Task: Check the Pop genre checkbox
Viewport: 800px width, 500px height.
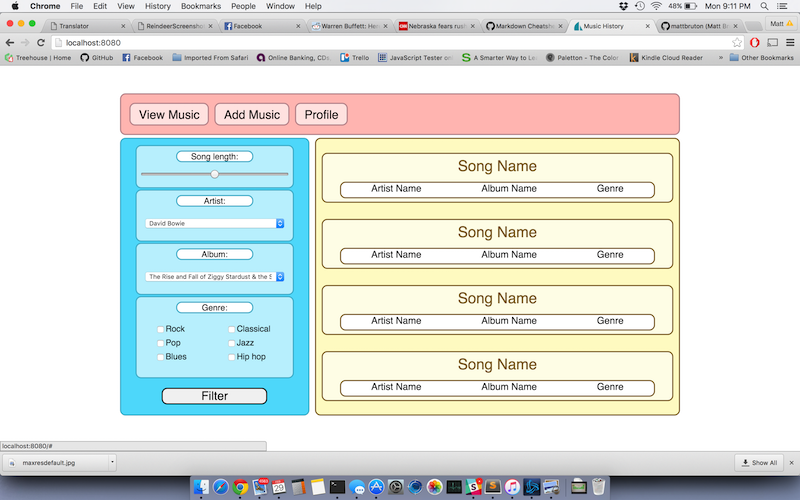Action: [x=160, y=343]
